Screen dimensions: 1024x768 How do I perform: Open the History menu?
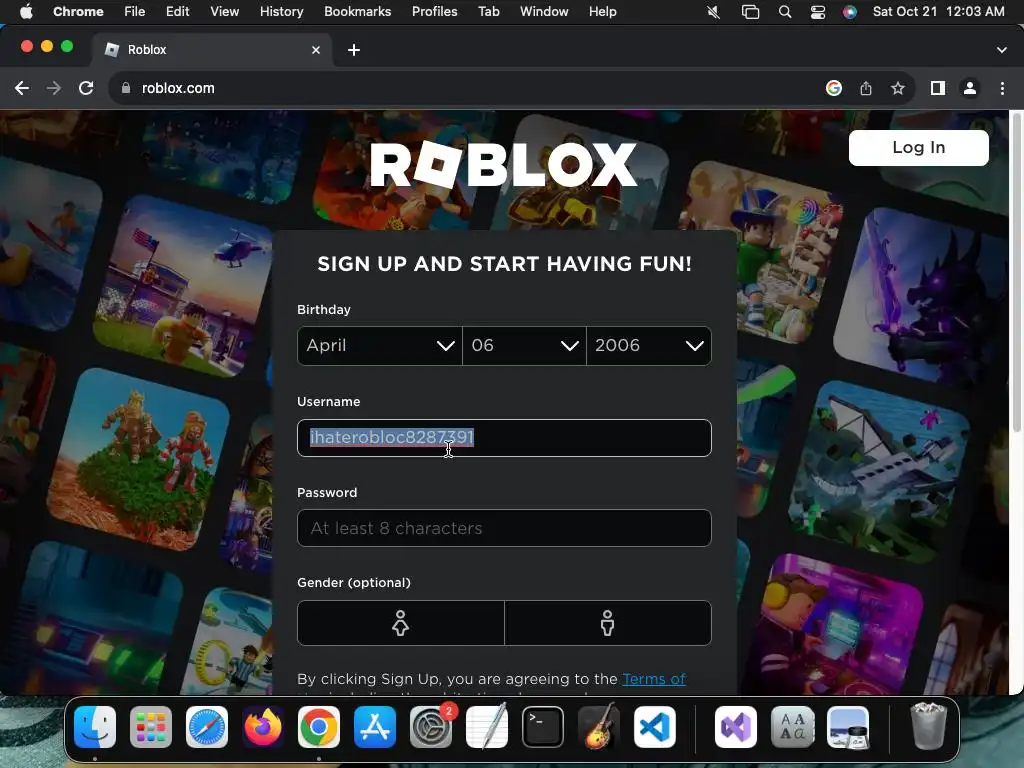click(281, 12)
